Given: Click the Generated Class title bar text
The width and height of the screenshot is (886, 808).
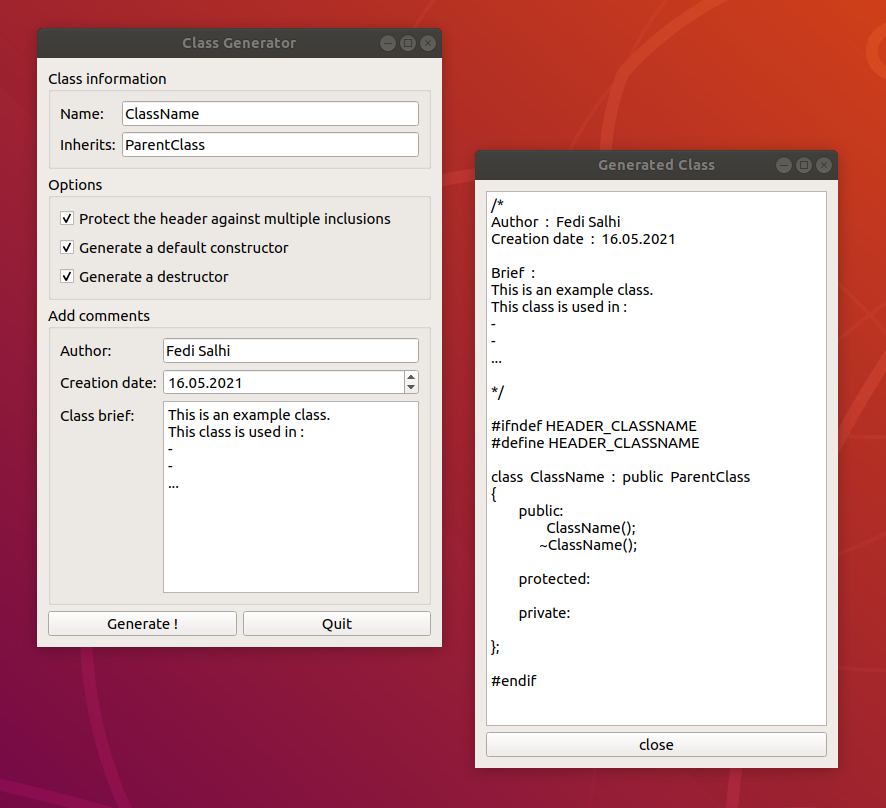Looking at the screenshot, I should [x=657, y=165].
